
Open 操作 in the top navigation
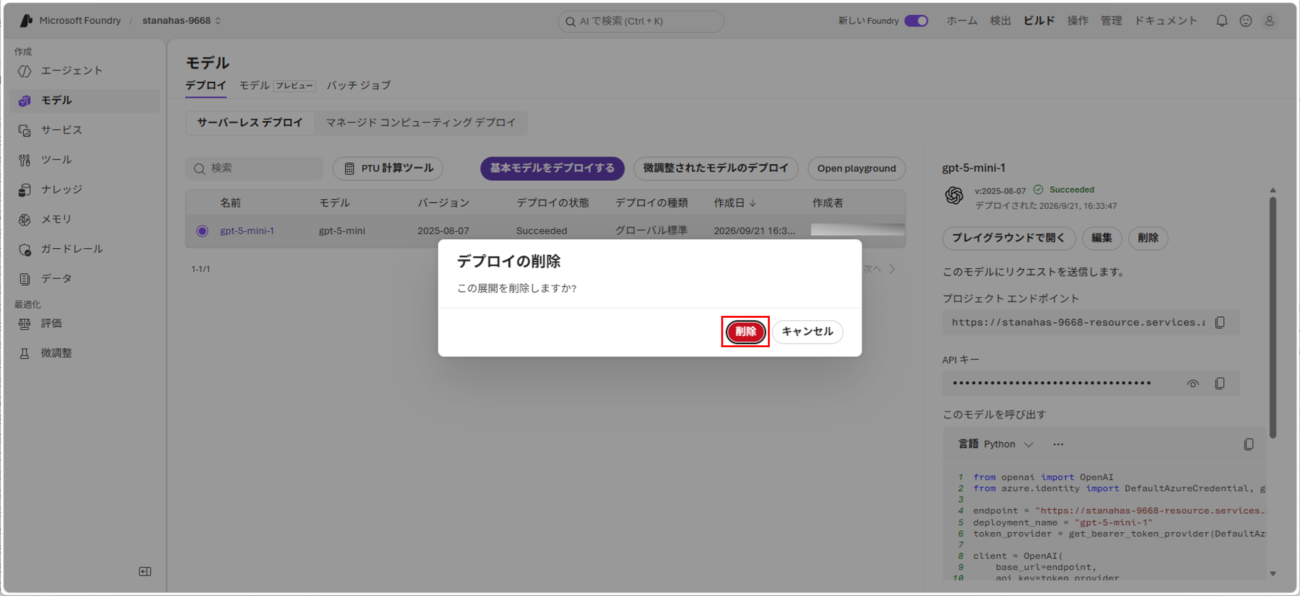pos(1077,20)
